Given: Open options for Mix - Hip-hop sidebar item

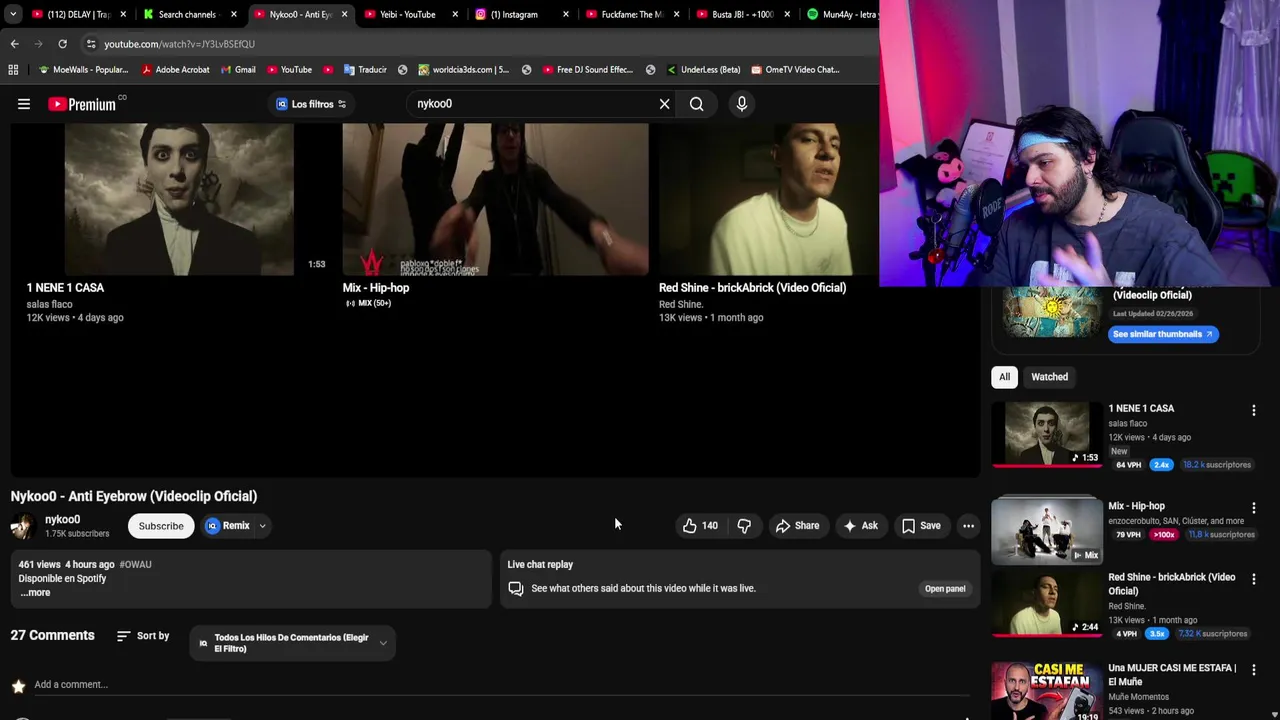Looking at the screenshot, I should point(1253,508).
